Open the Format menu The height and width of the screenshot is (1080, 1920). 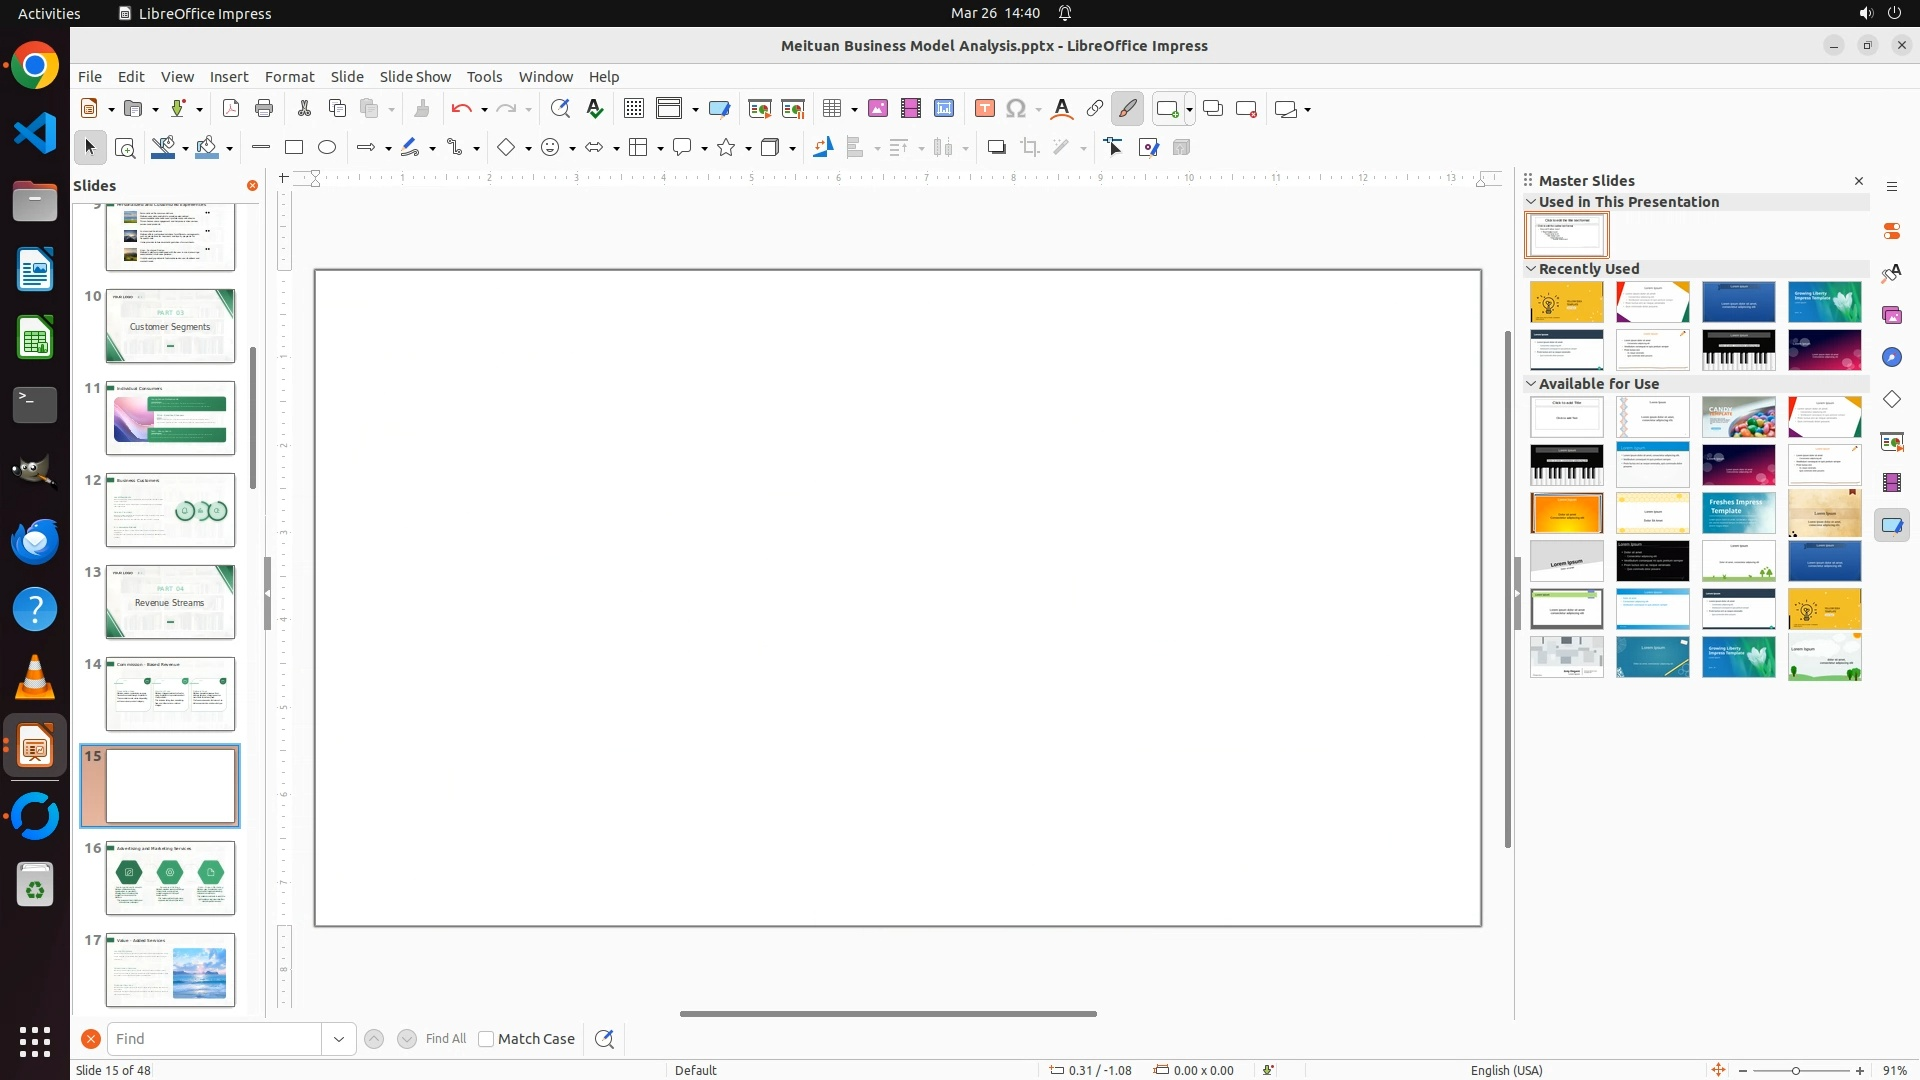289,77
